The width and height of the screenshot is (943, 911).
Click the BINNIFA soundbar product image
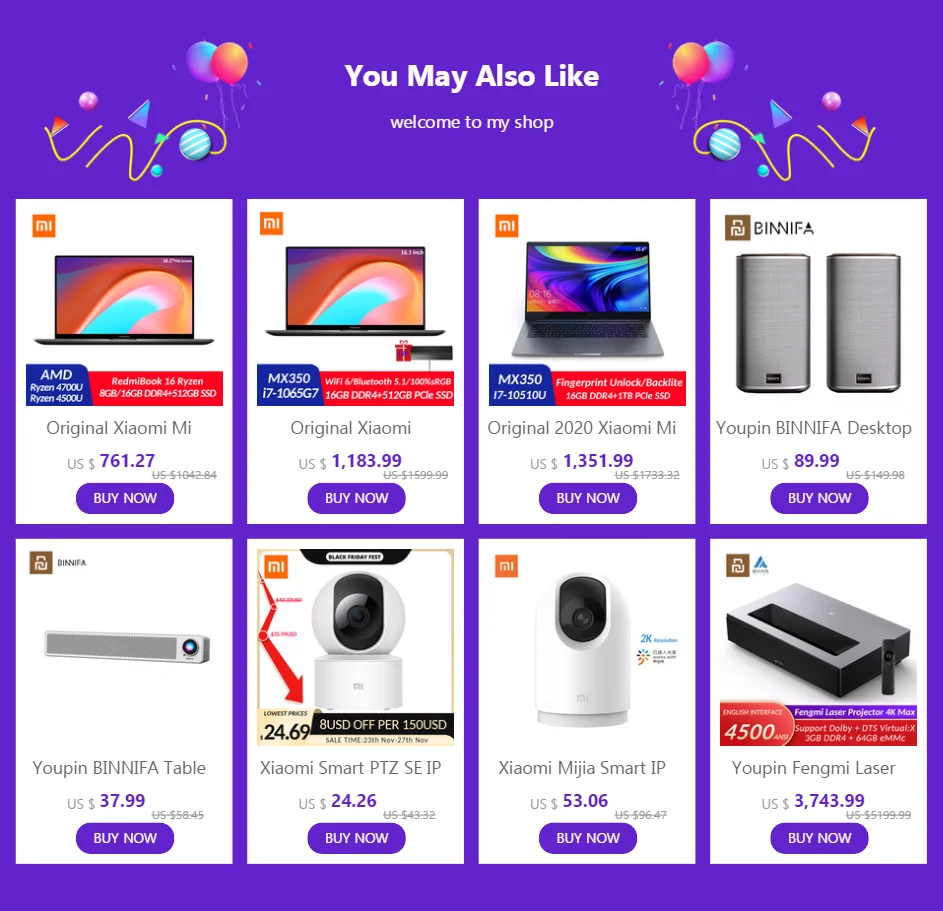coord(127,646)
